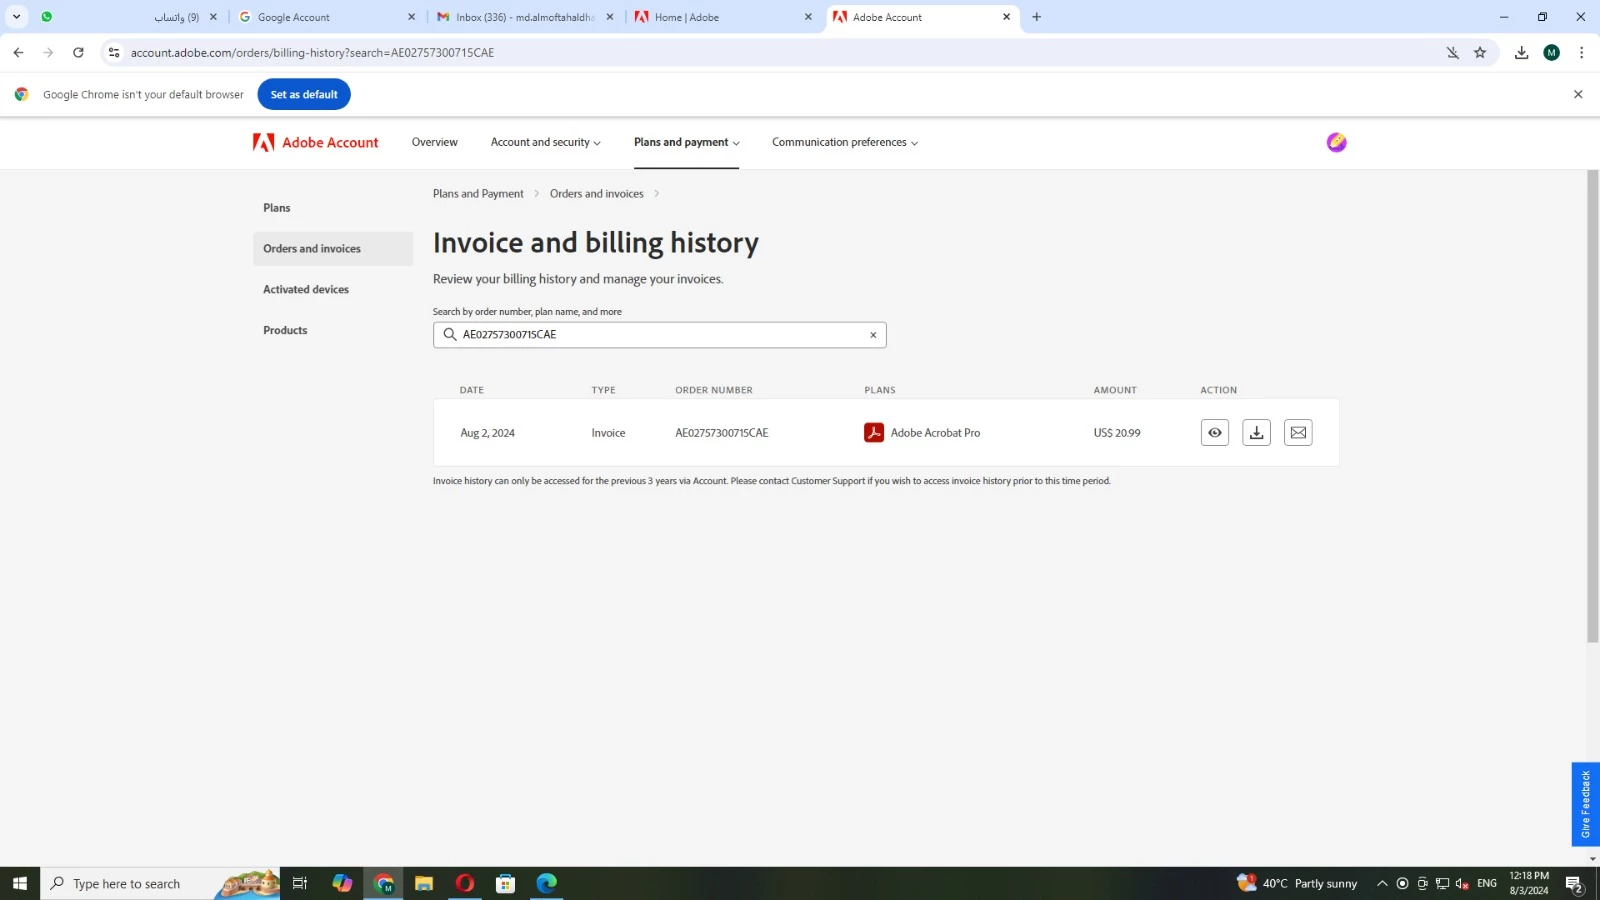The height and width of the screenshot is (900, 1600).
Task: Click the forward navigation arrow
Action: pyautogui.click(x=48, y=53)
